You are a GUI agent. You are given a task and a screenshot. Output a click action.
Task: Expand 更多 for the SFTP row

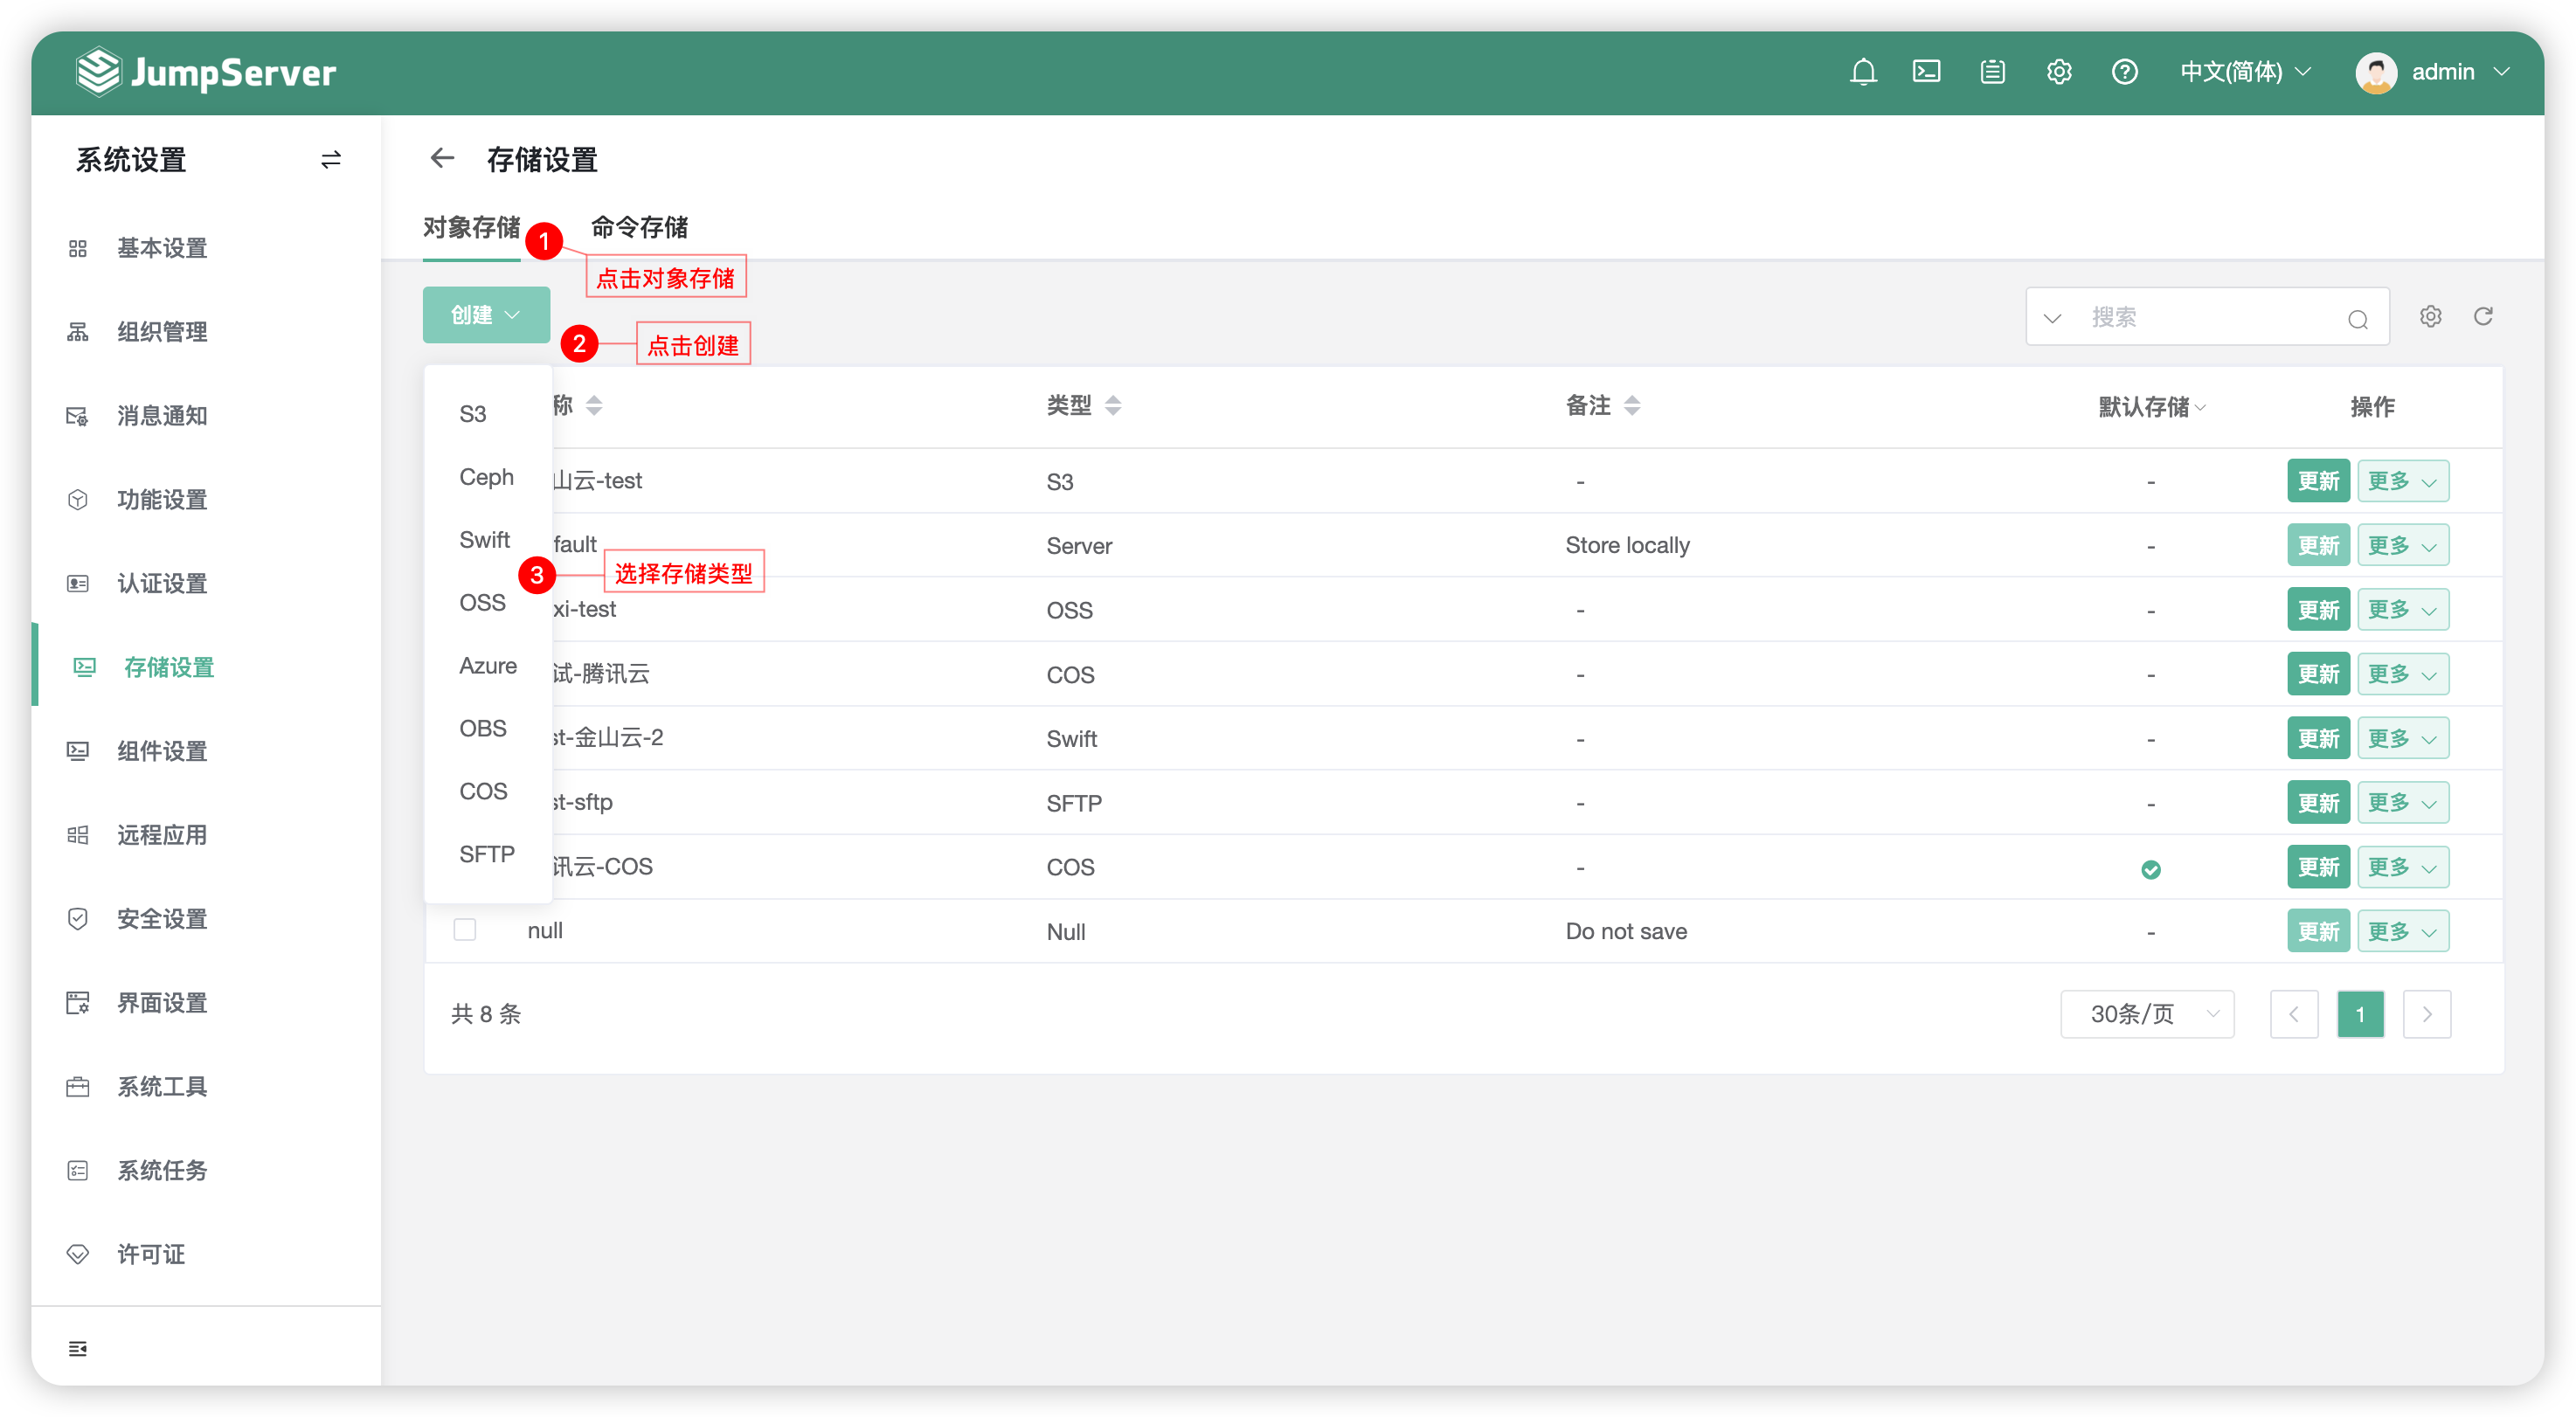tap(2403, 802)
